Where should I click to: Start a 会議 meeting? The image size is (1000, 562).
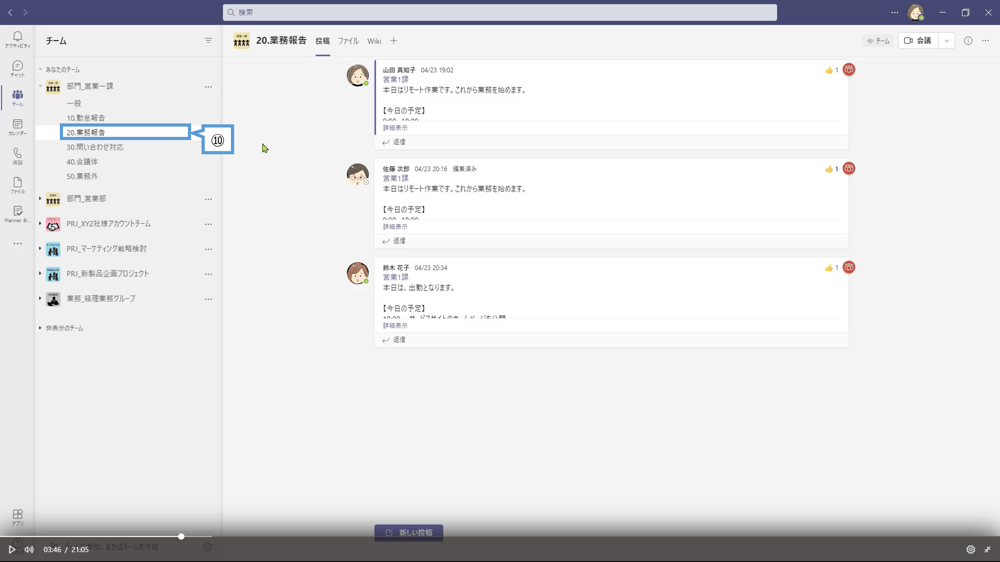pos(918,41)
